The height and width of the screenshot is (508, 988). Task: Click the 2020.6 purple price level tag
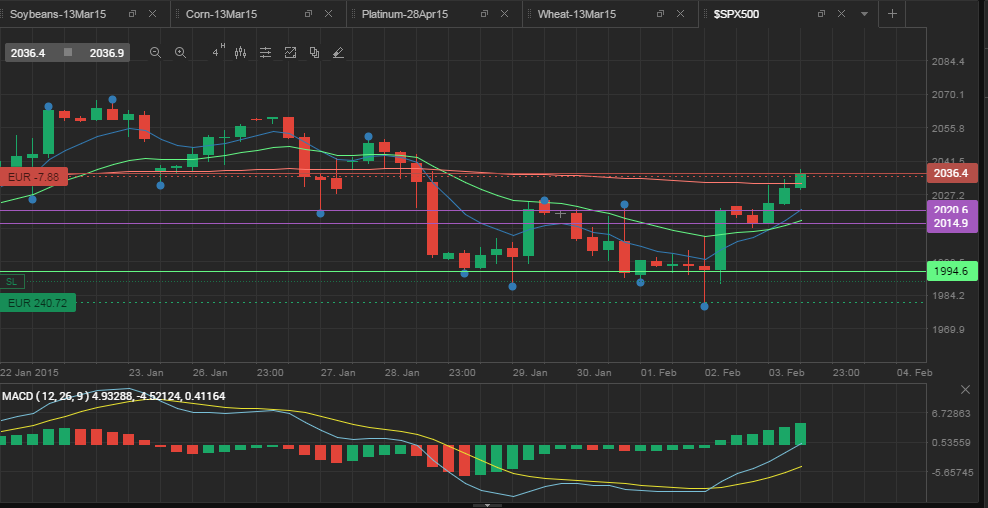click(951, 210)
